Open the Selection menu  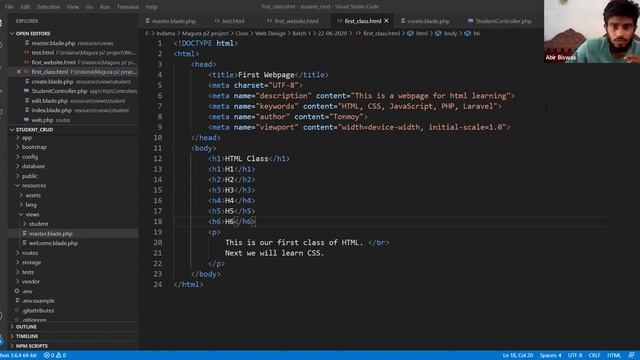click(x=48, y=7)
